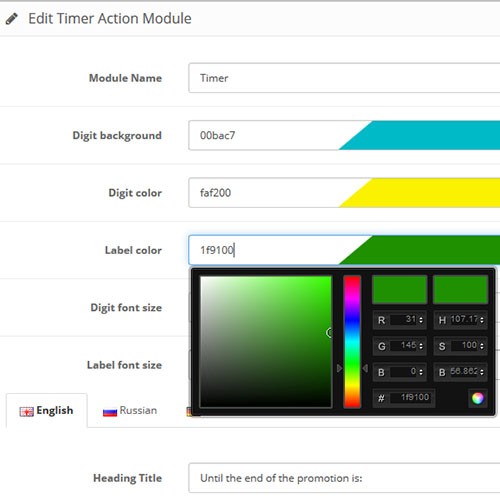The image size is (500, 500).
Task: Pick a shade in the saturation gradient square
Action: tap(266, 342)
